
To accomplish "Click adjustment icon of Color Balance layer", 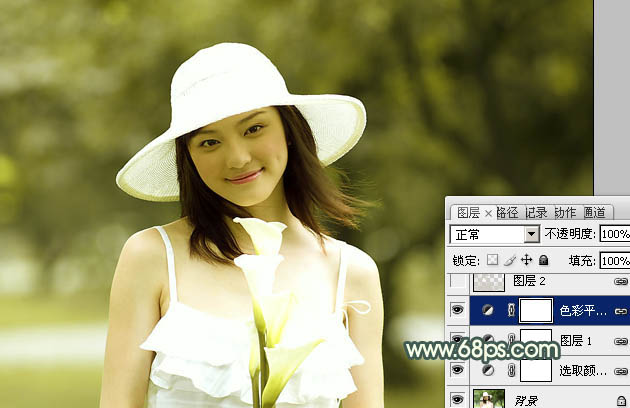I will coord(487,311).
